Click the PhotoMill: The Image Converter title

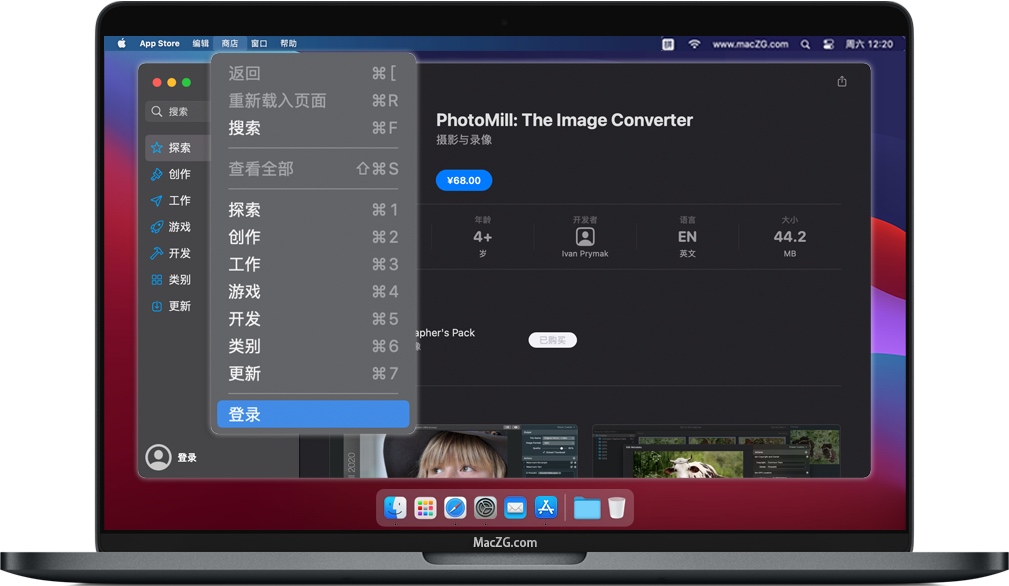pyautogui.click(x=564, y=120)
